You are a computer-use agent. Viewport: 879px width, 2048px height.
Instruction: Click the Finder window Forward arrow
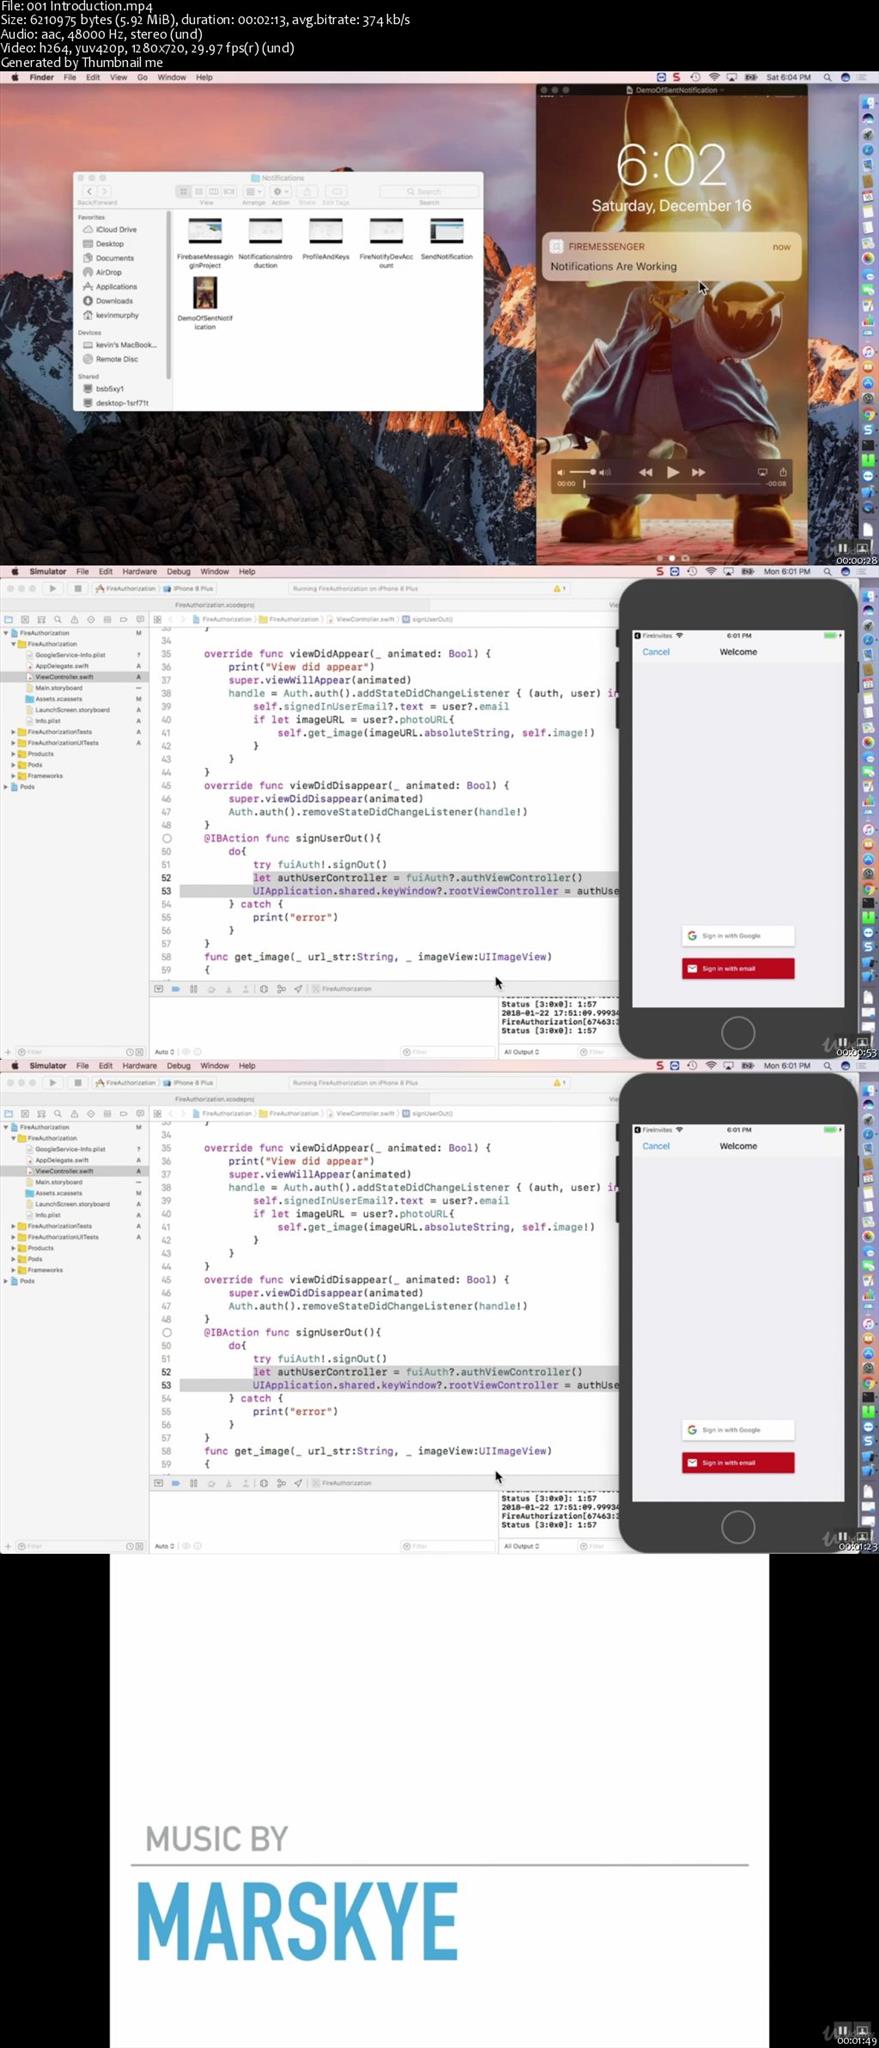coord(103,191)
